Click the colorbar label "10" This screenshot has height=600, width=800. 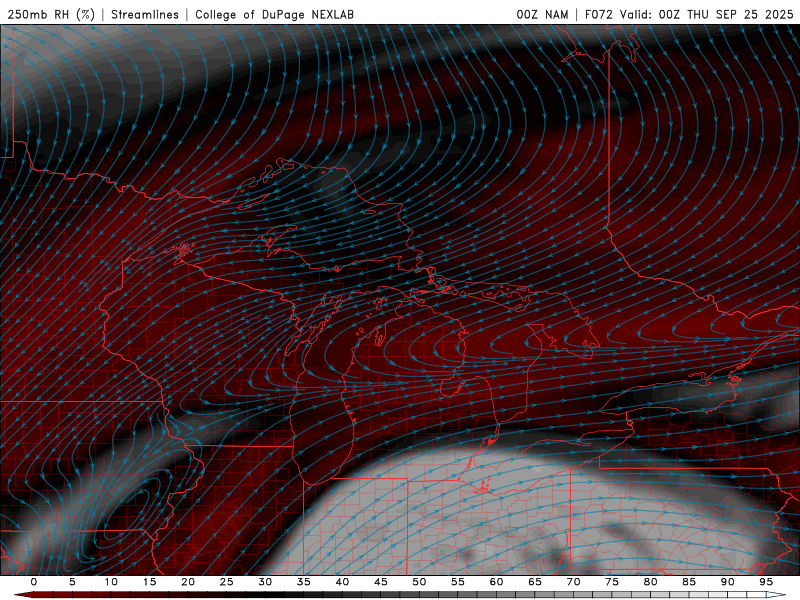(x=111, y=582)
